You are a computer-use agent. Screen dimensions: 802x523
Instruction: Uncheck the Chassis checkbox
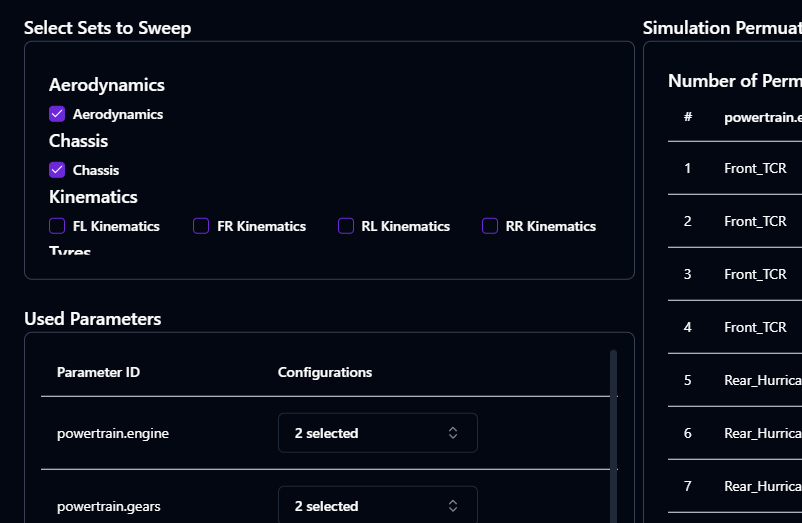(x=57, y=170)
